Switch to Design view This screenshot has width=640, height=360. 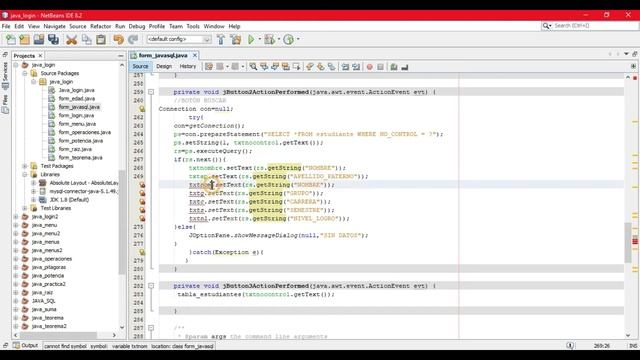164,66
